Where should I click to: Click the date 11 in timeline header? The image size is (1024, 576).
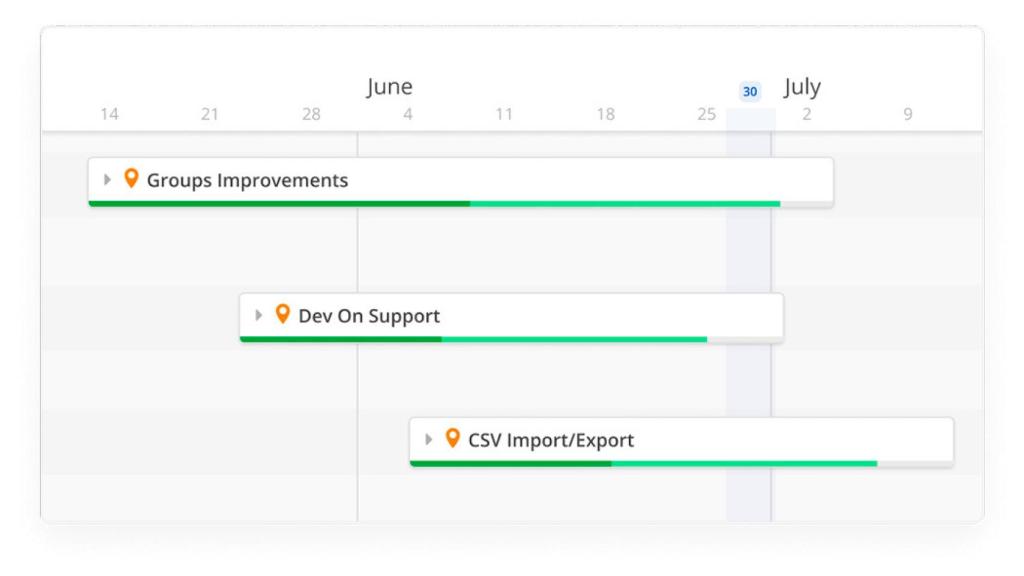pyautogui.click(x=504, y=115)
